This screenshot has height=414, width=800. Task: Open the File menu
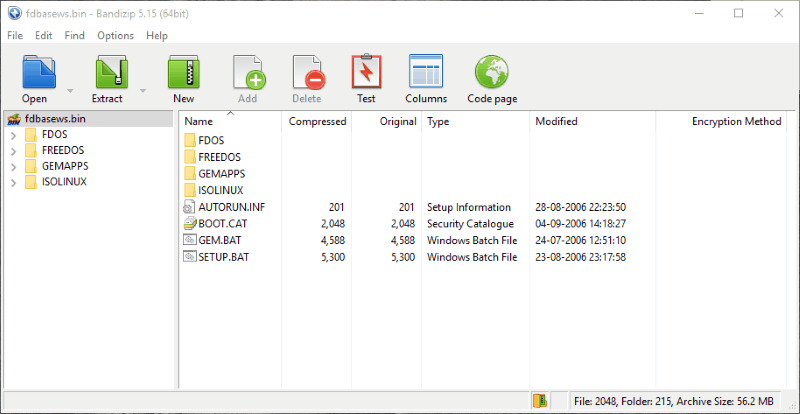15,36
